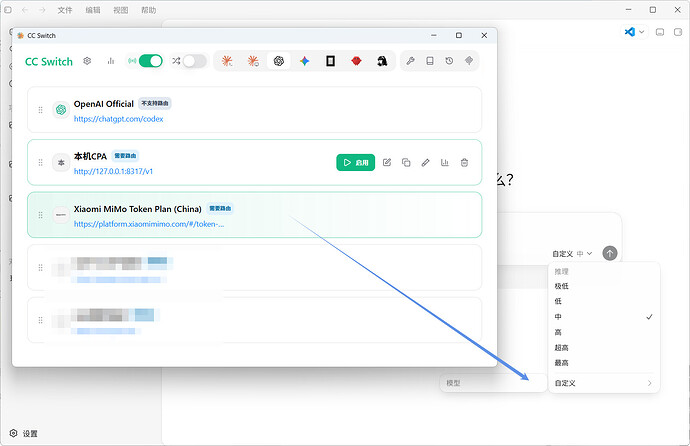Turn off the green proxy switch
This screenshot has width=690, height=446.
150,61
